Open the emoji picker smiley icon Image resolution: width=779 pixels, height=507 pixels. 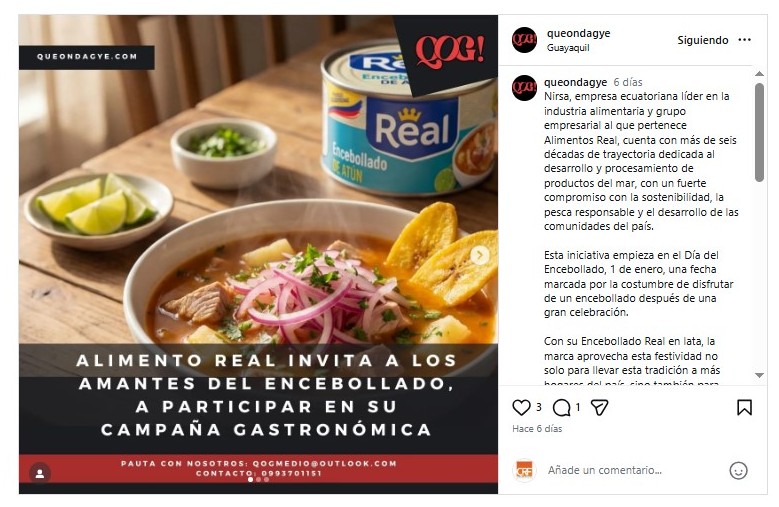click(x=738, y=470)
